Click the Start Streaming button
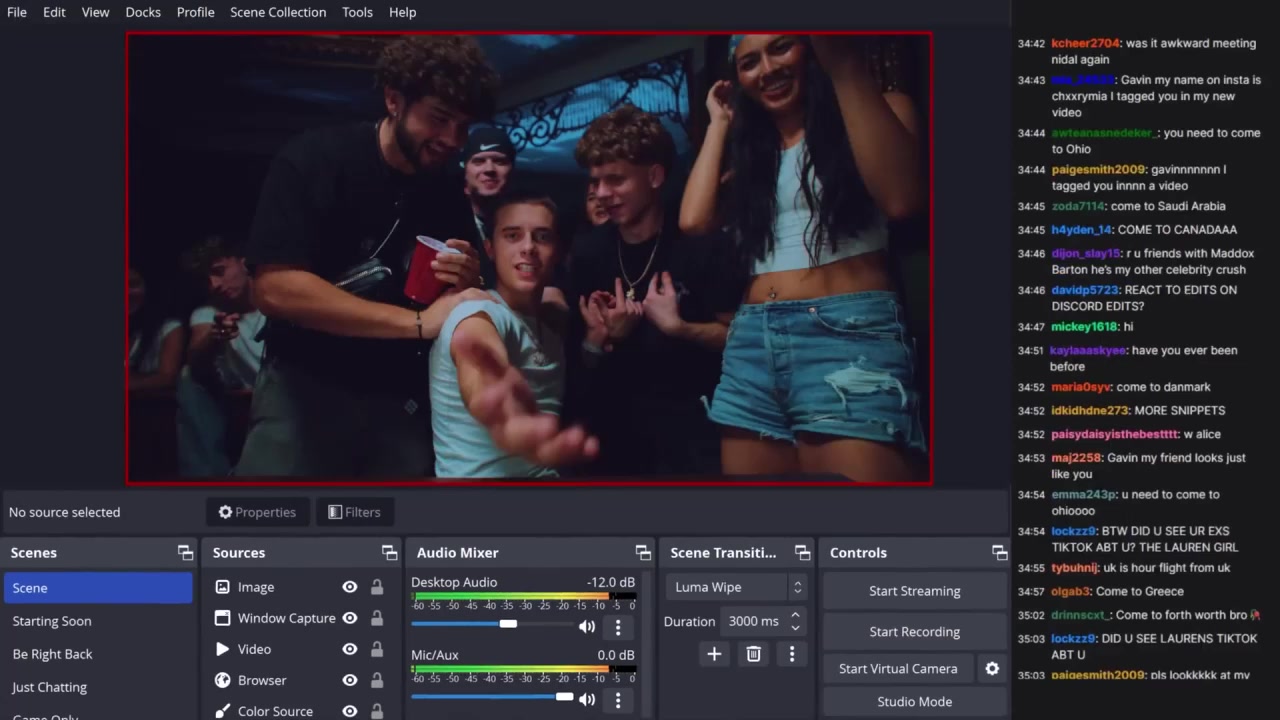1280x720 pixels. [x=914, y=591]
